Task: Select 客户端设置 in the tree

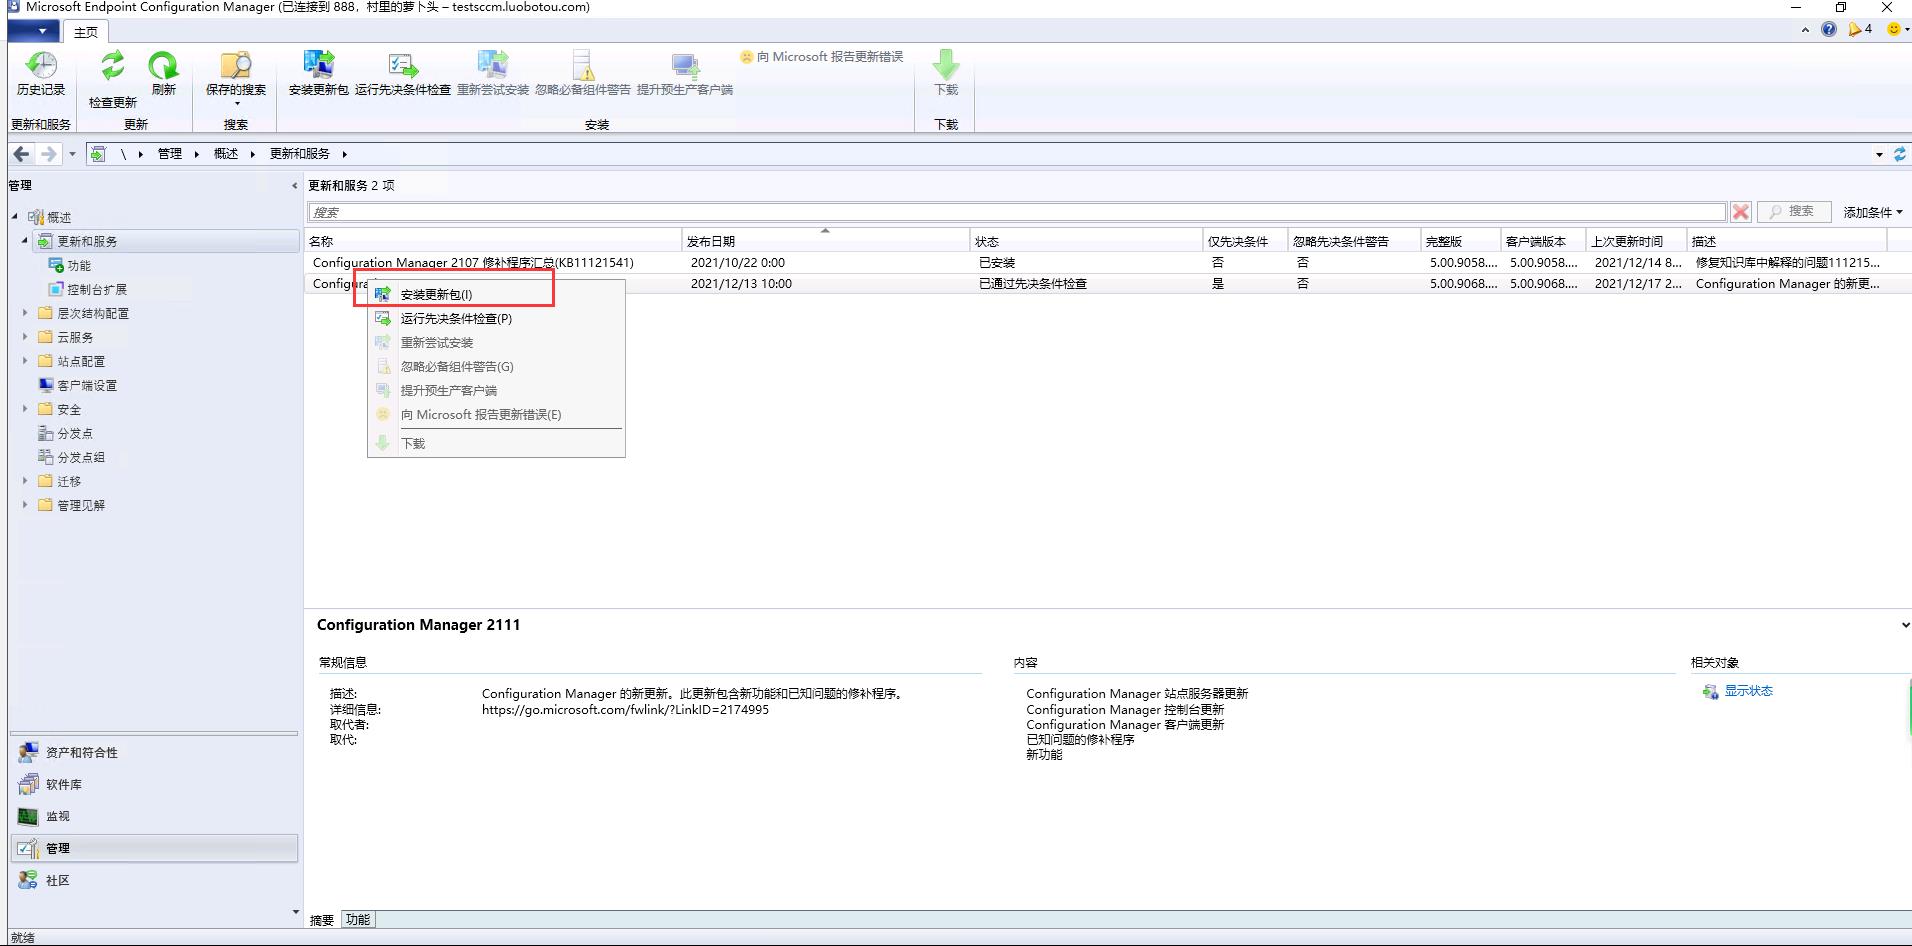Action: coord(87,386)
